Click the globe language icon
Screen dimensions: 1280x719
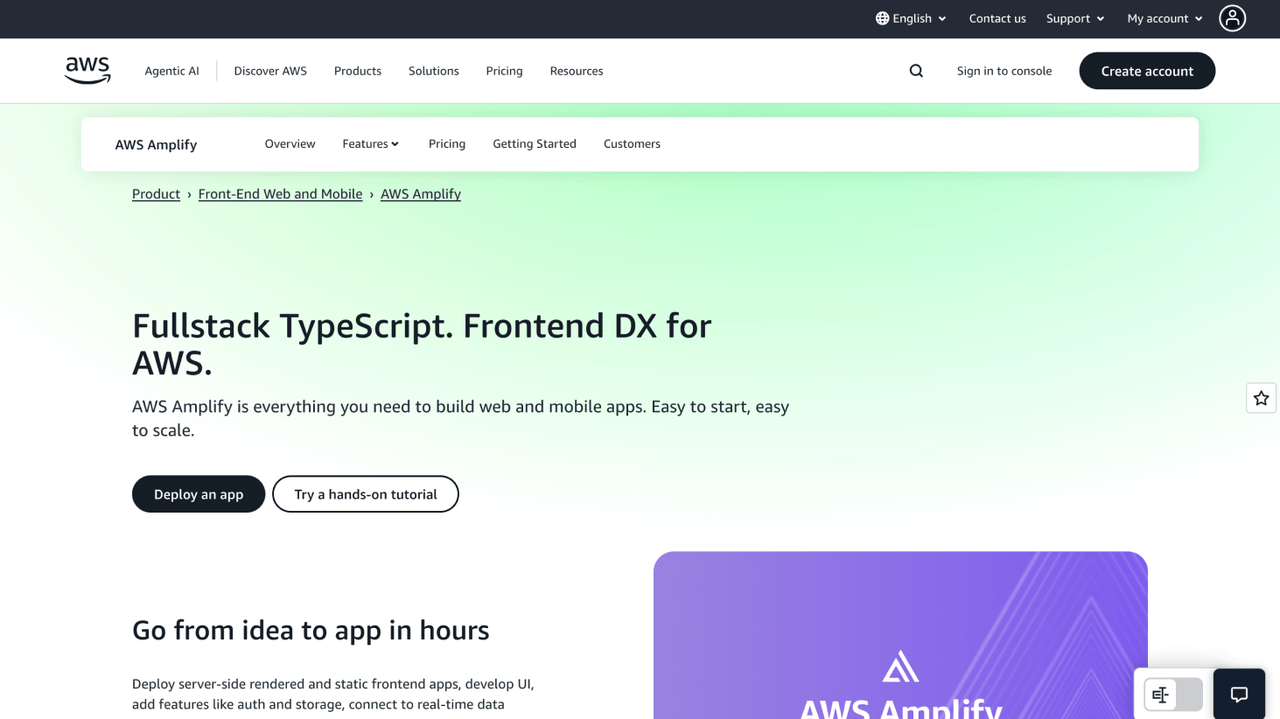[x=882, y=18]
